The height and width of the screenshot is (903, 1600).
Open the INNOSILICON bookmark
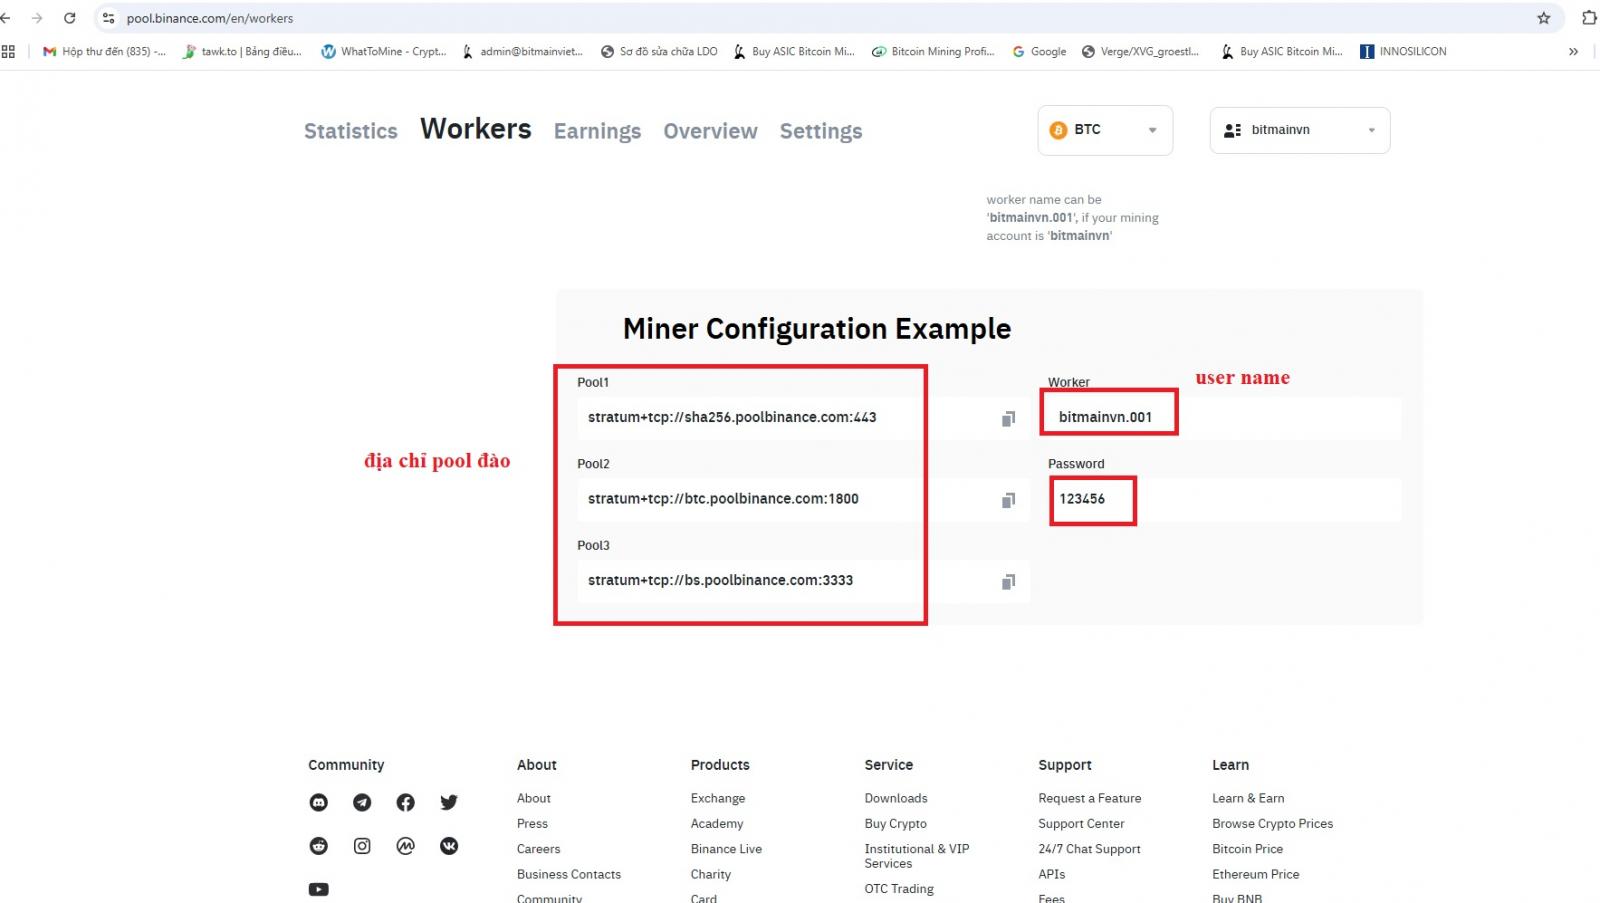coord(1403,51)
